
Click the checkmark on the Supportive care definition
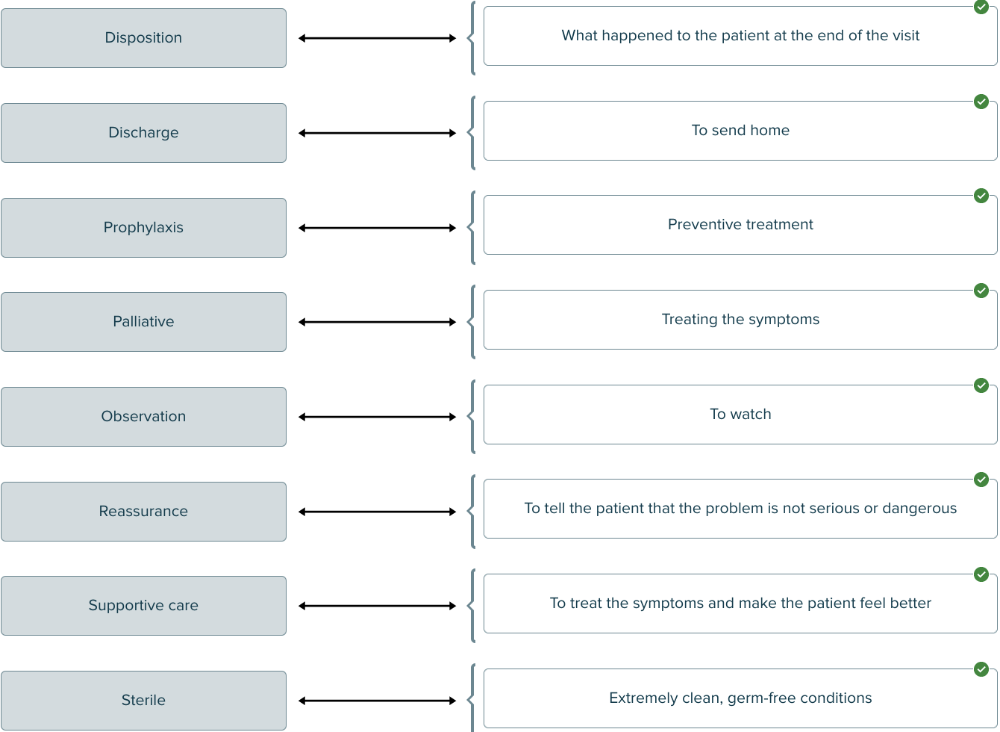[x=981, y=575]
